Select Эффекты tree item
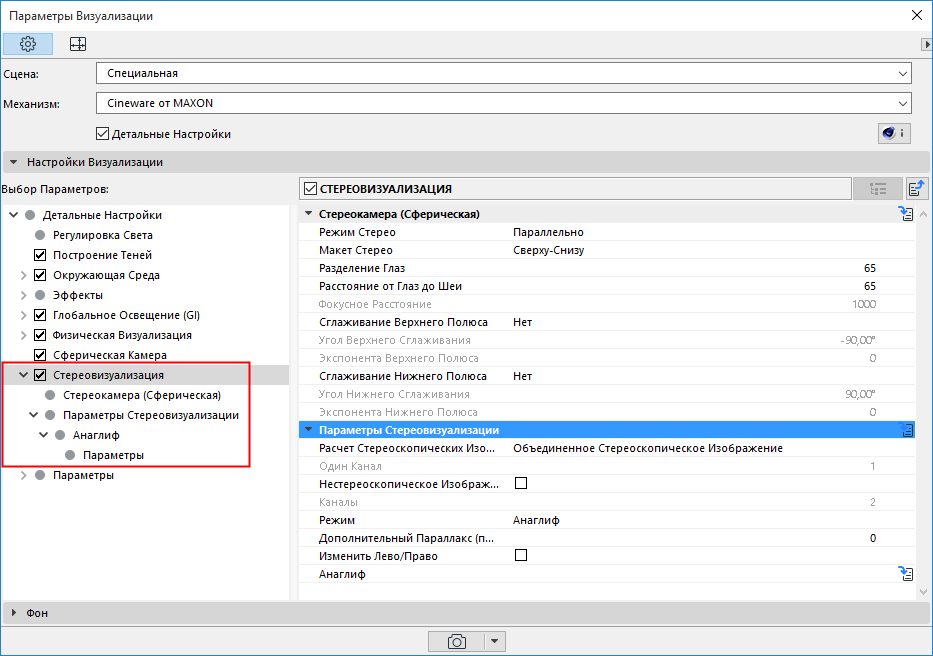The width and height of the screenshot is (933, 656). coord(78,295)
